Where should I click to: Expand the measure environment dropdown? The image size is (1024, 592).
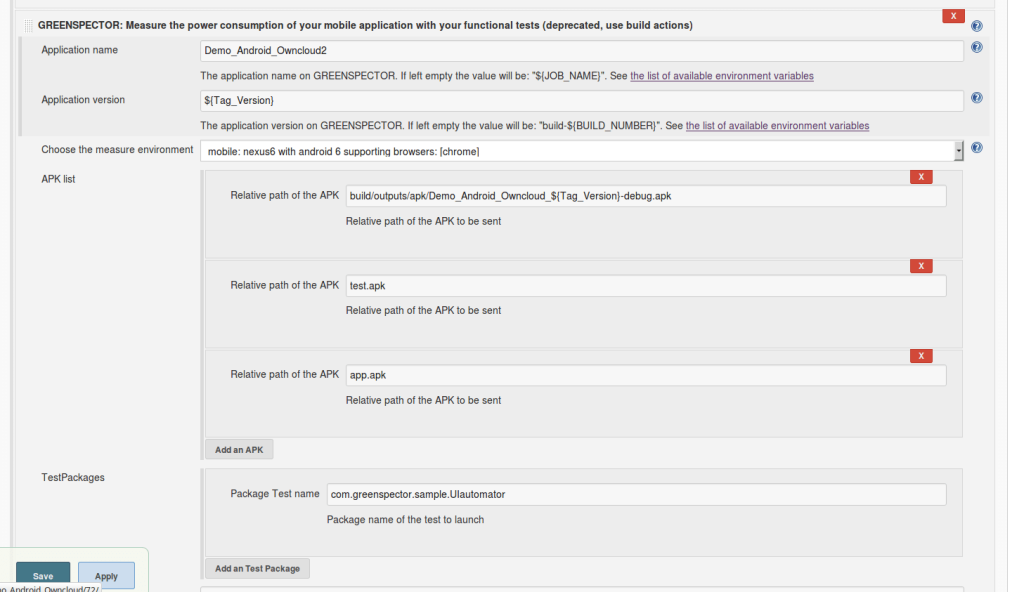tap(581, 151)
